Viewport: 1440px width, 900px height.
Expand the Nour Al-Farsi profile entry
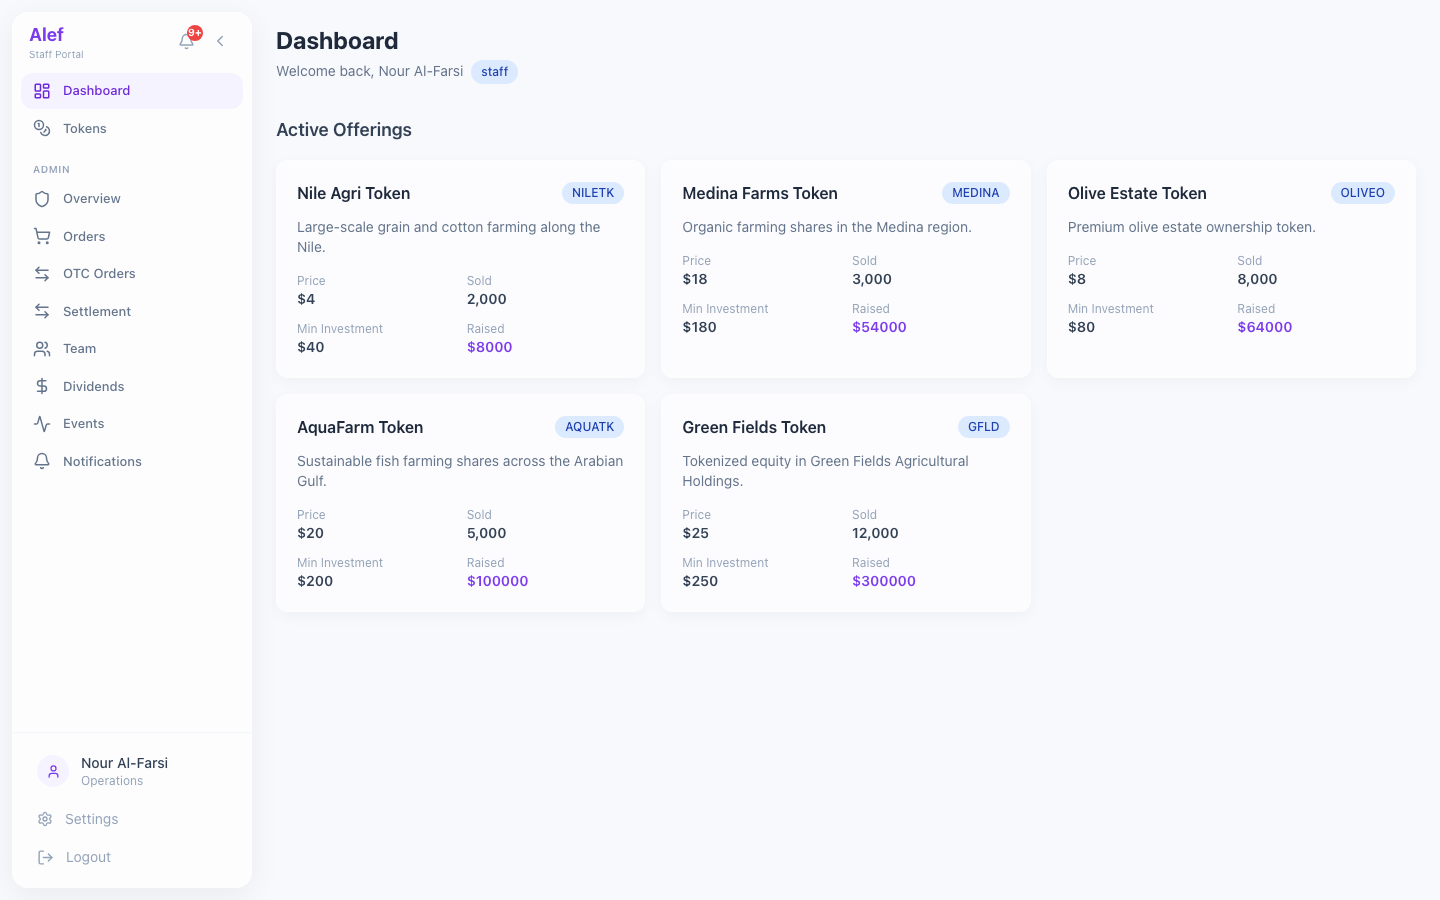(123, 770)
